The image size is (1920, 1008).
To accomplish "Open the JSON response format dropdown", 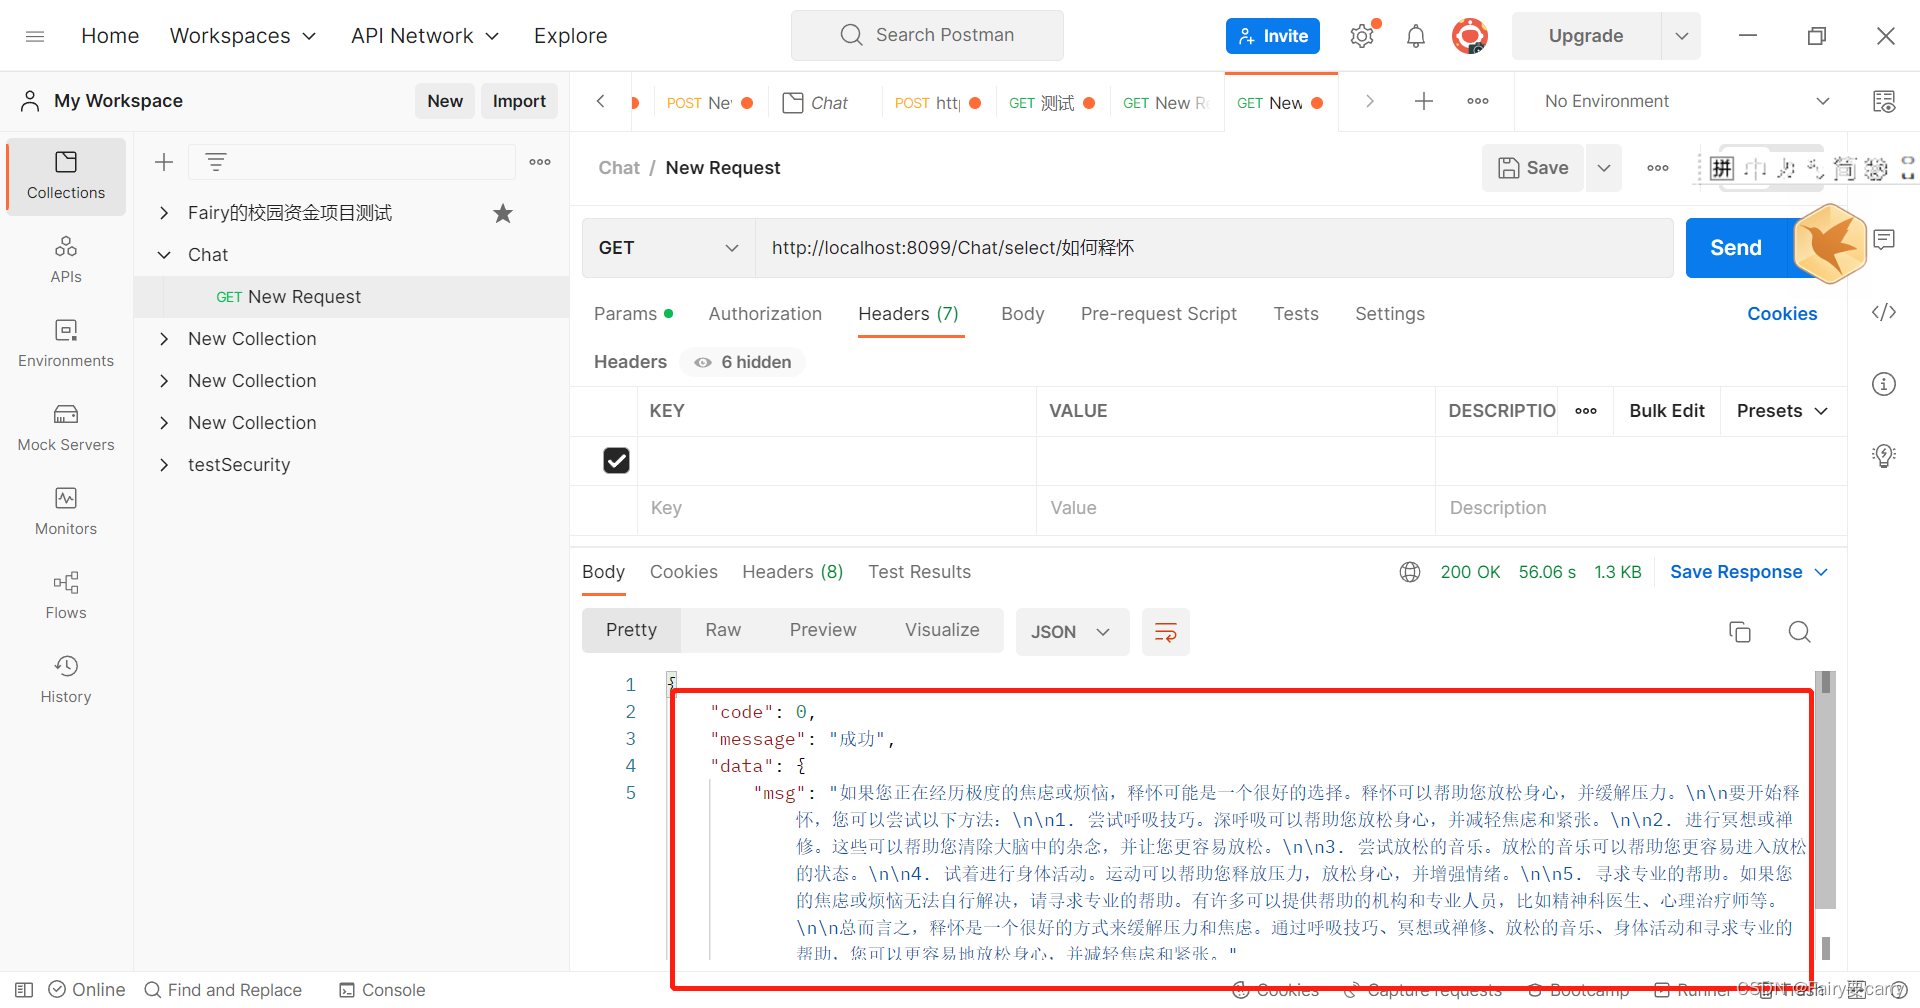I will (x=1072, y=632).
